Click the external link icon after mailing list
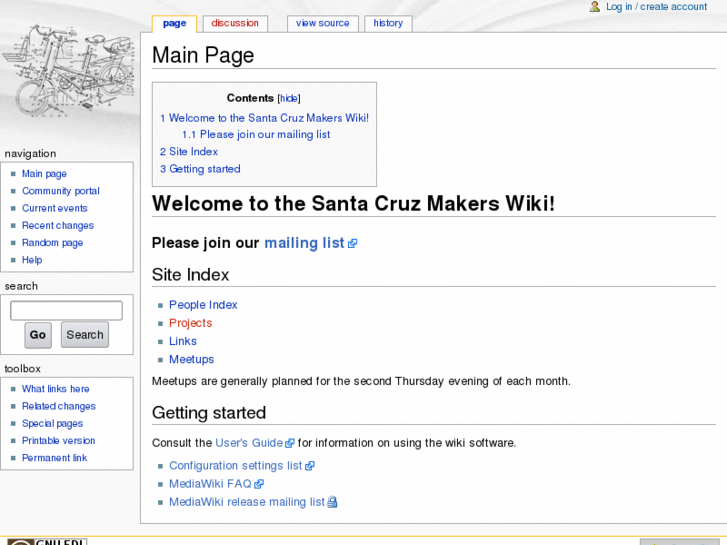The image size is (727, 545). [352, 244]
